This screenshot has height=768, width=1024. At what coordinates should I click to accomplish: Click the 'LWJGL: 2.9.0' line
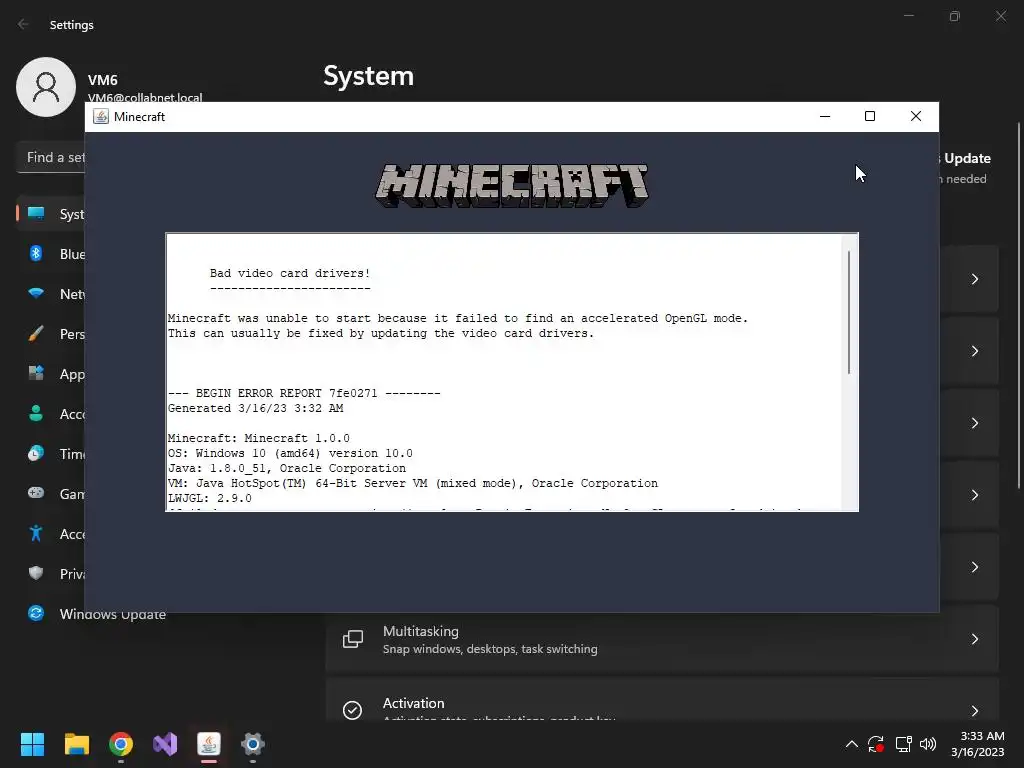tap(210, 498)
